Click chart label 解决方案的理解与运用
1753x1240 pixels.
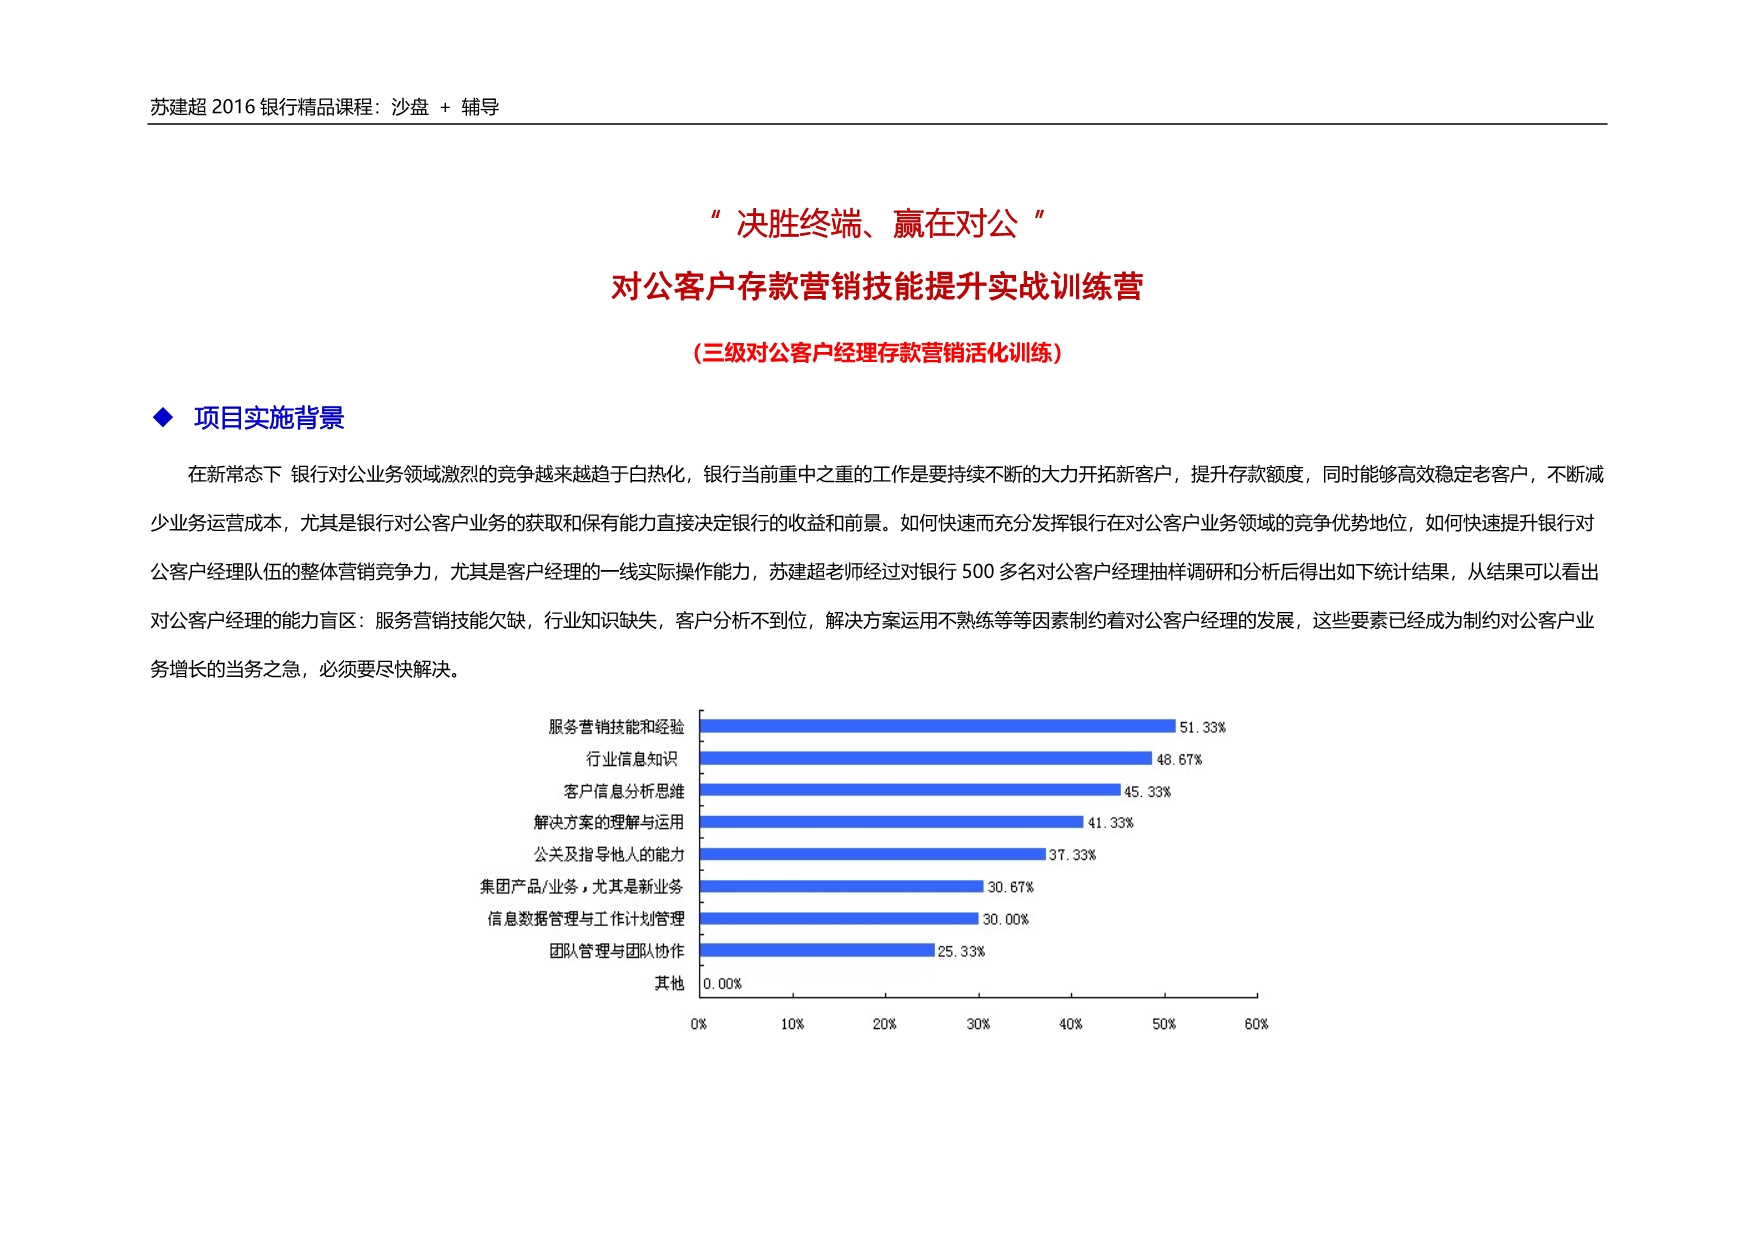(609, 822)
